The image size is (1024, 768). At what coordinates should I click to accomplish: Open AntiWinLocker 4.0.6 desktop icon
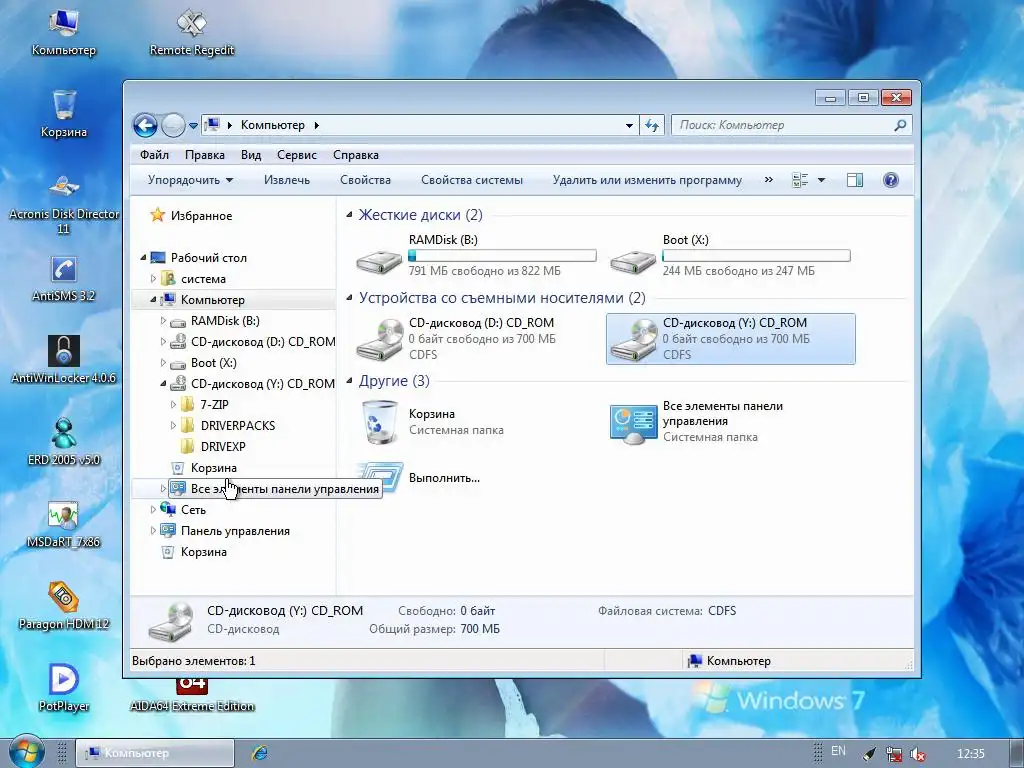(63, 360)
